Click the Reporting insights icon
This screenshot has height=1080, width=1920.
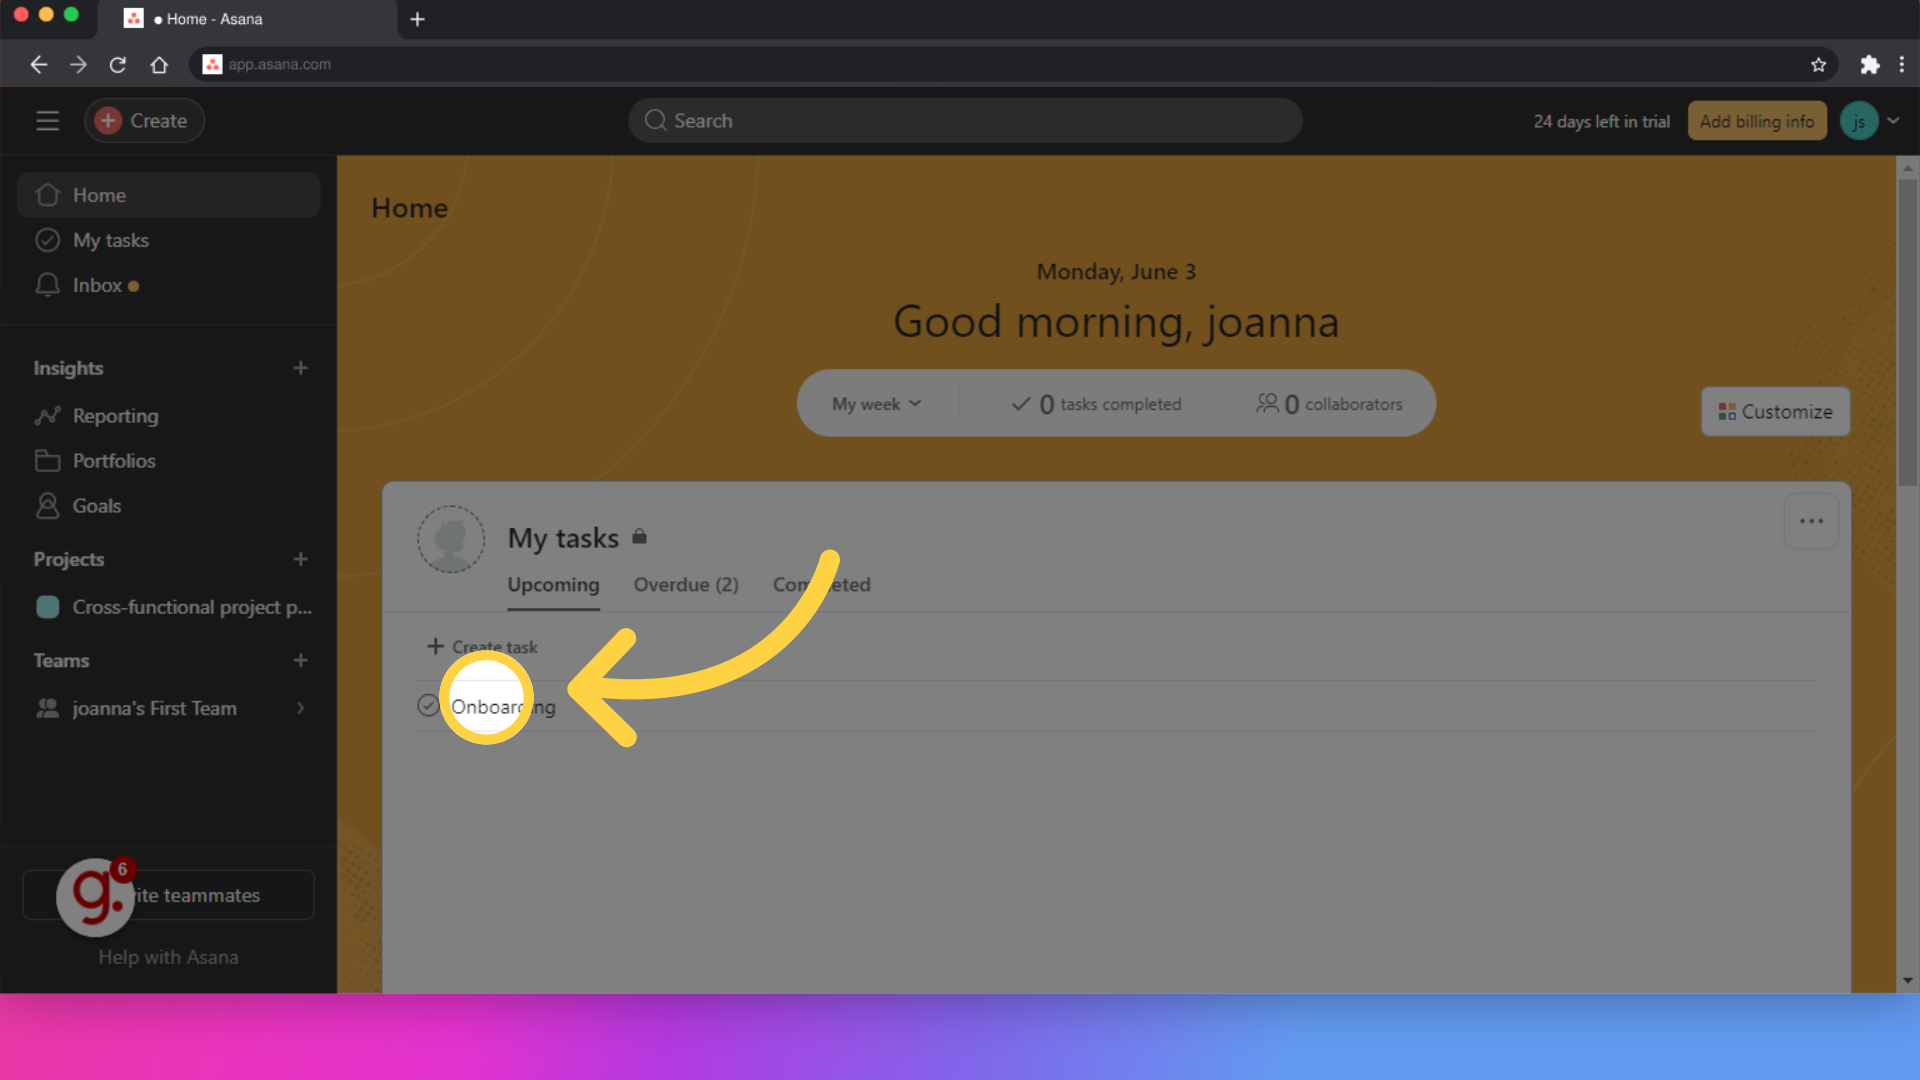[47, 414]
